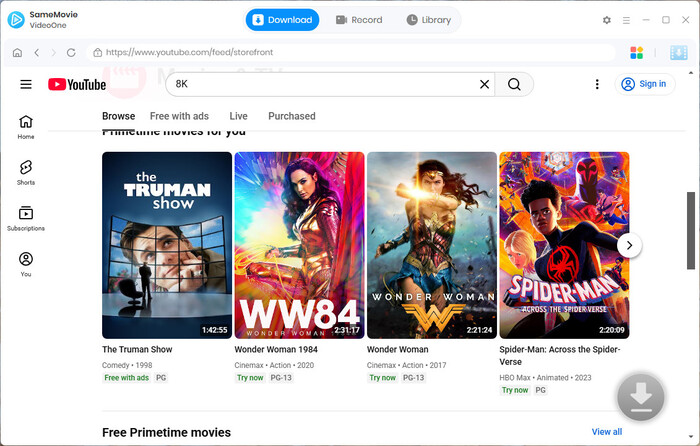Open Wonder Woman 1984 poster

[x=299, y=245]
